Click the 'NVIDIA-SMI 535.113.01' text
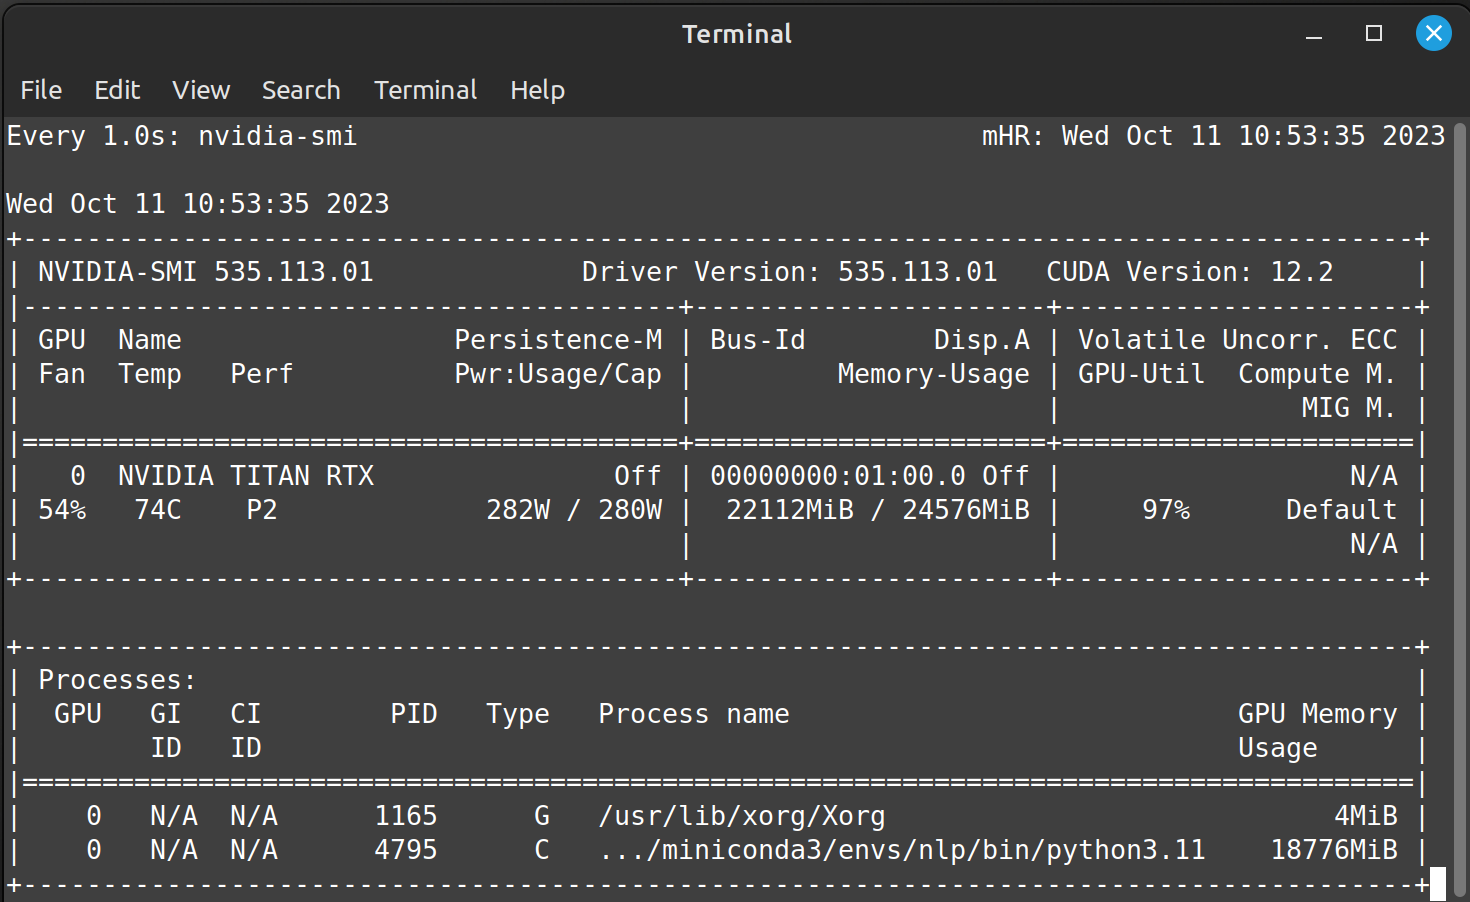The height and width of the screenshot is (902, 1470). [206, 272]
